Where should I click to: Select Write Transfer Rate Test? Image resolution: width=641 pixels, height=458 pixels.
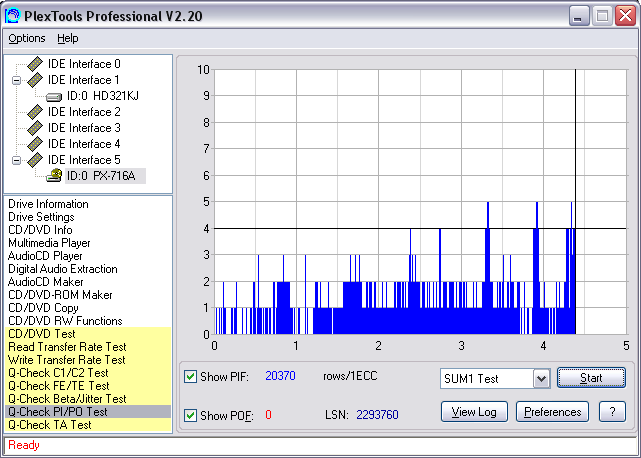[88, 360]
